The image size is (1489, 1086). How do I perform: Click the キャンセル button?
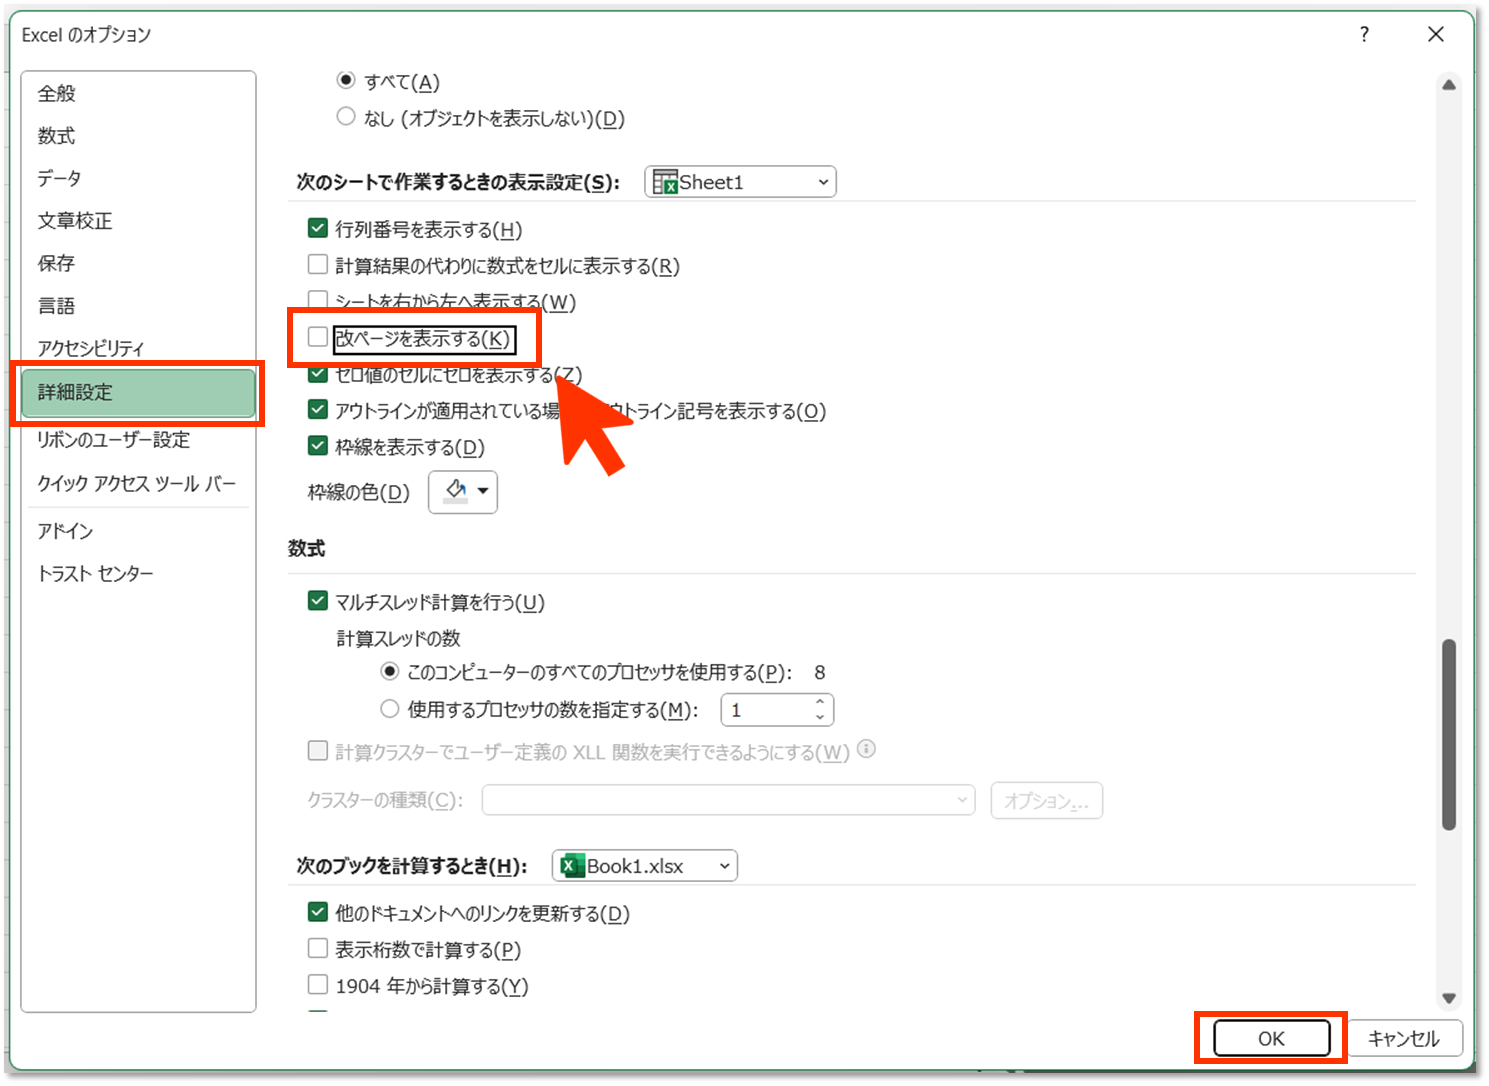pyautogui.click(x=1403, y=1038)
